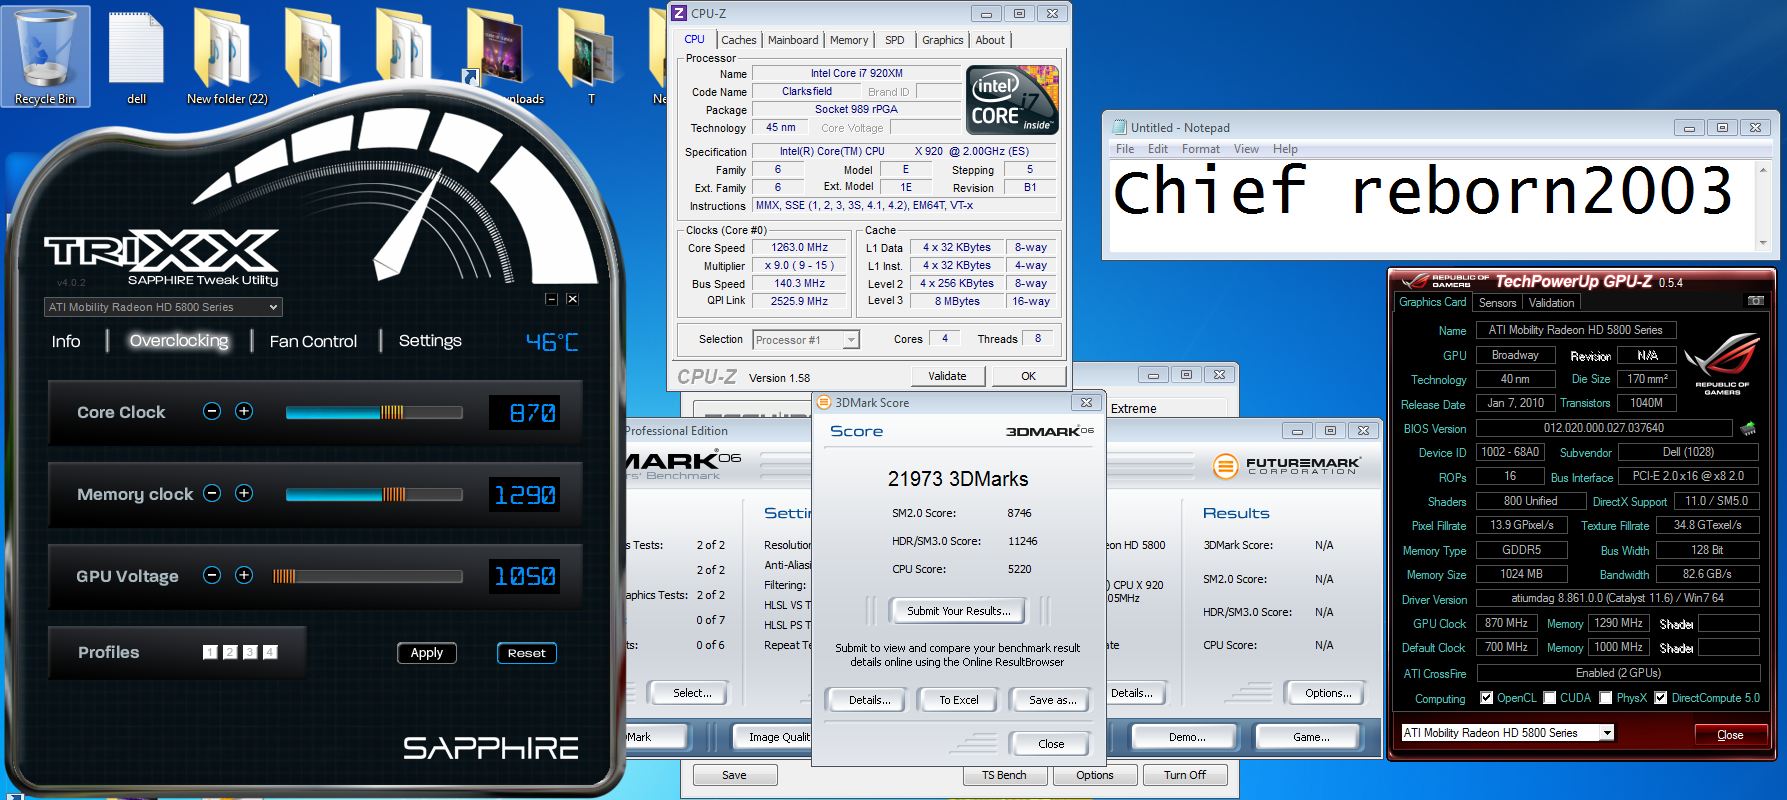1787x800 pixels.
Task: Click the Close button in GPU-Z
Action: click(x=1730, y=735)
